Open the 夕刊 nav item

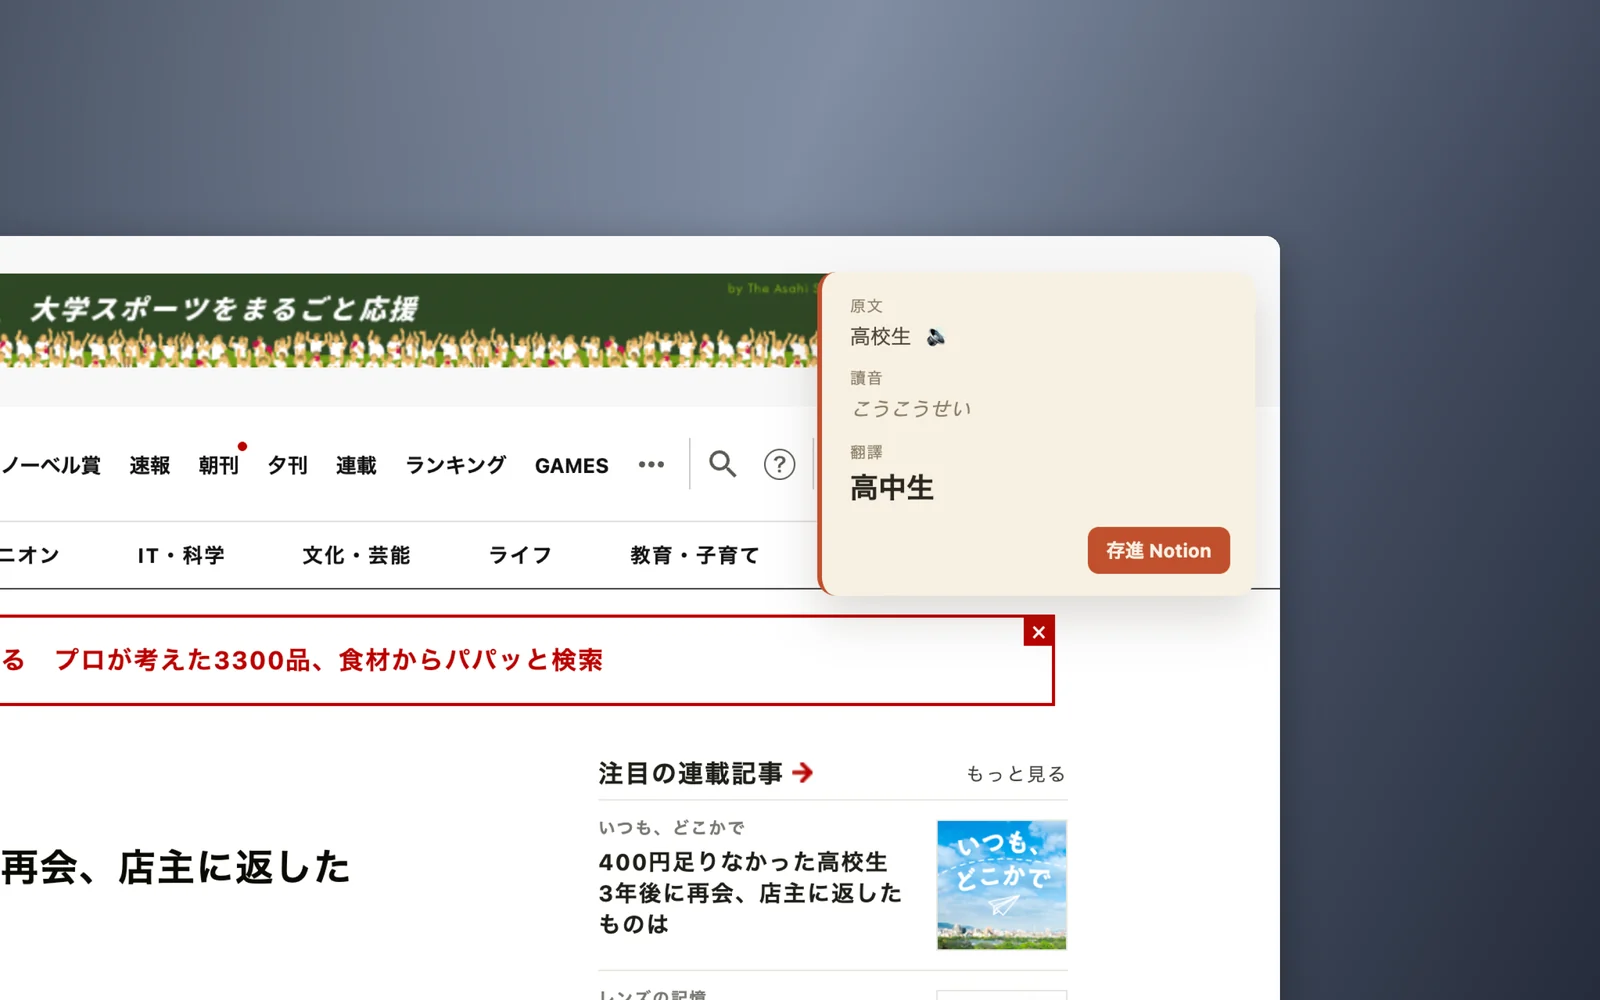pos(288,465)
